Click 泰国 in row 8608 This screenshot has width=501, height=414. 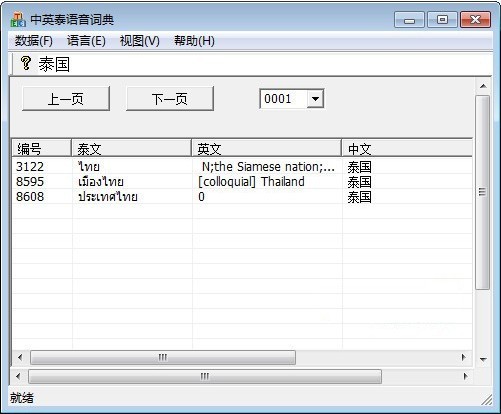[359, 197]
